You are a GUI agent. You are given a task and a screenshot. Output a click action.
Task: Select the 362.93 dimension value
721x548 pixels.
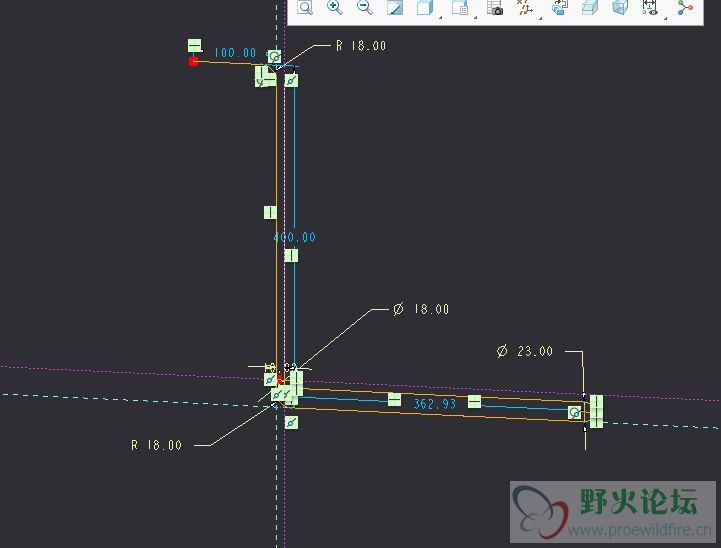click(x=435, y=404)
